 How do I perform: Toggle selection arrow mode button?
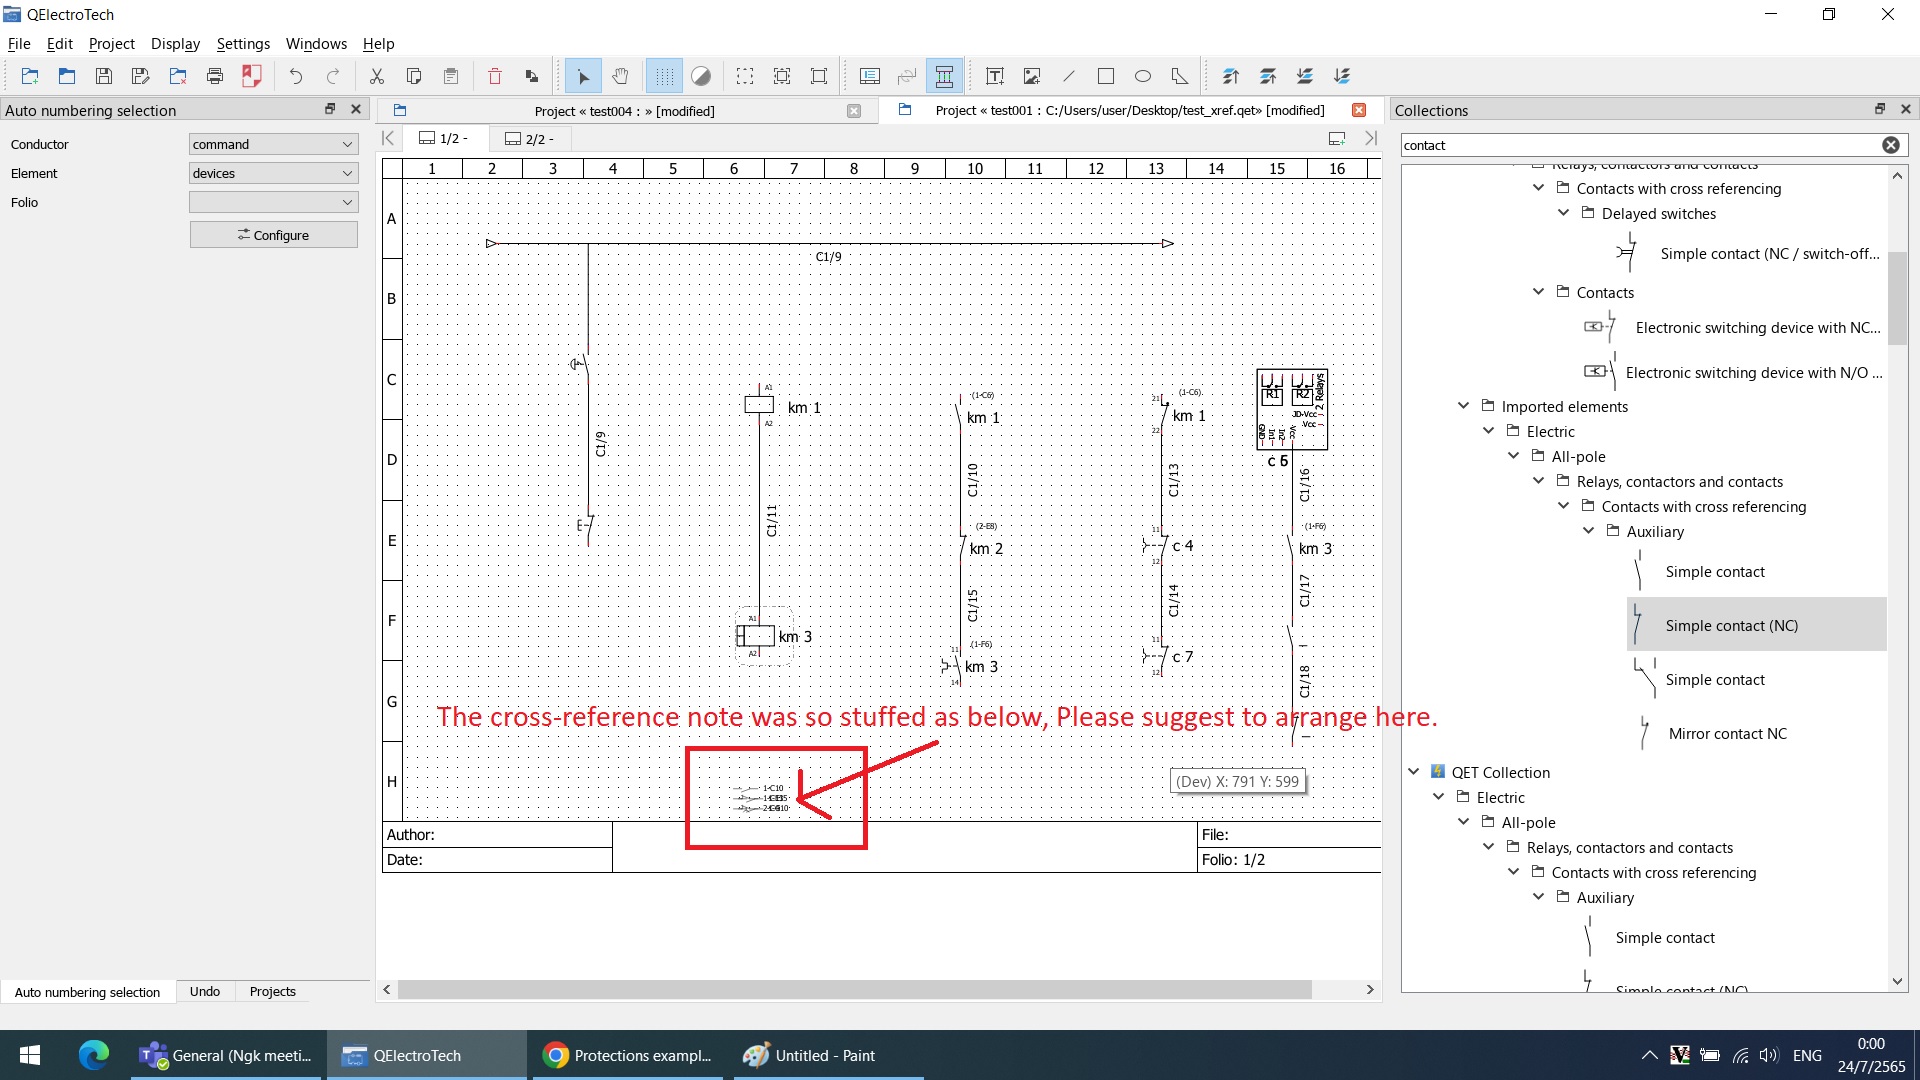(583, 76)
